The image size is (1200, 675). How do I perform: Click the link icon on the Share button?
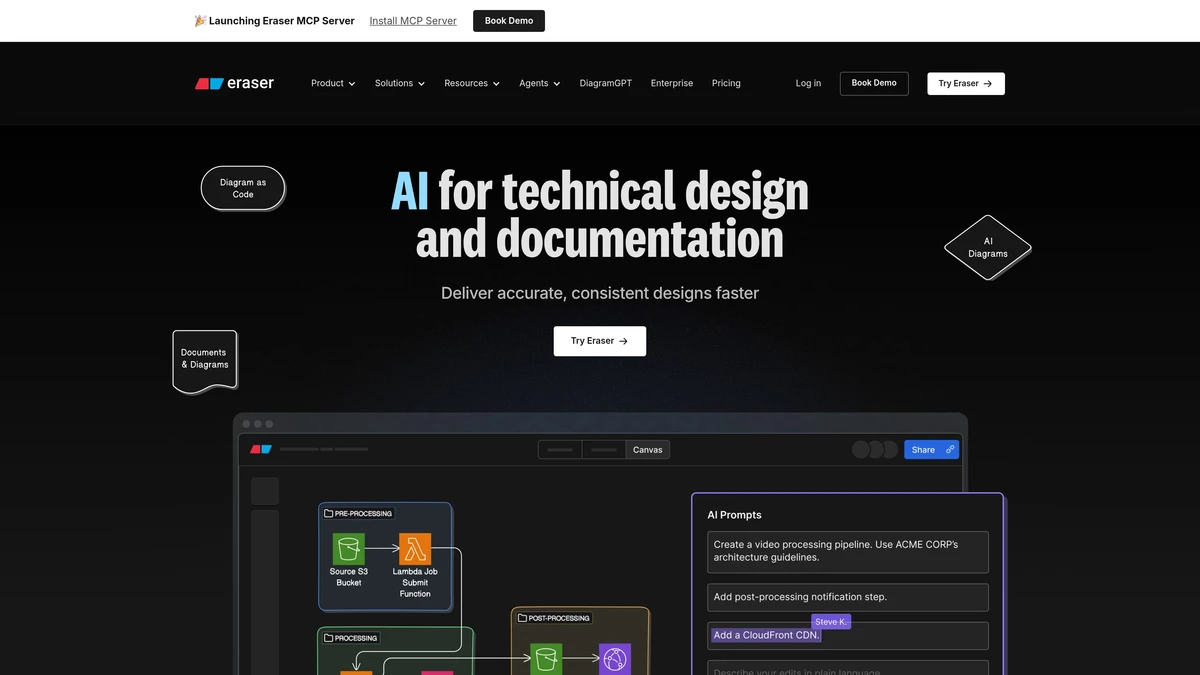pyautogui.click(x=950, y=450)
